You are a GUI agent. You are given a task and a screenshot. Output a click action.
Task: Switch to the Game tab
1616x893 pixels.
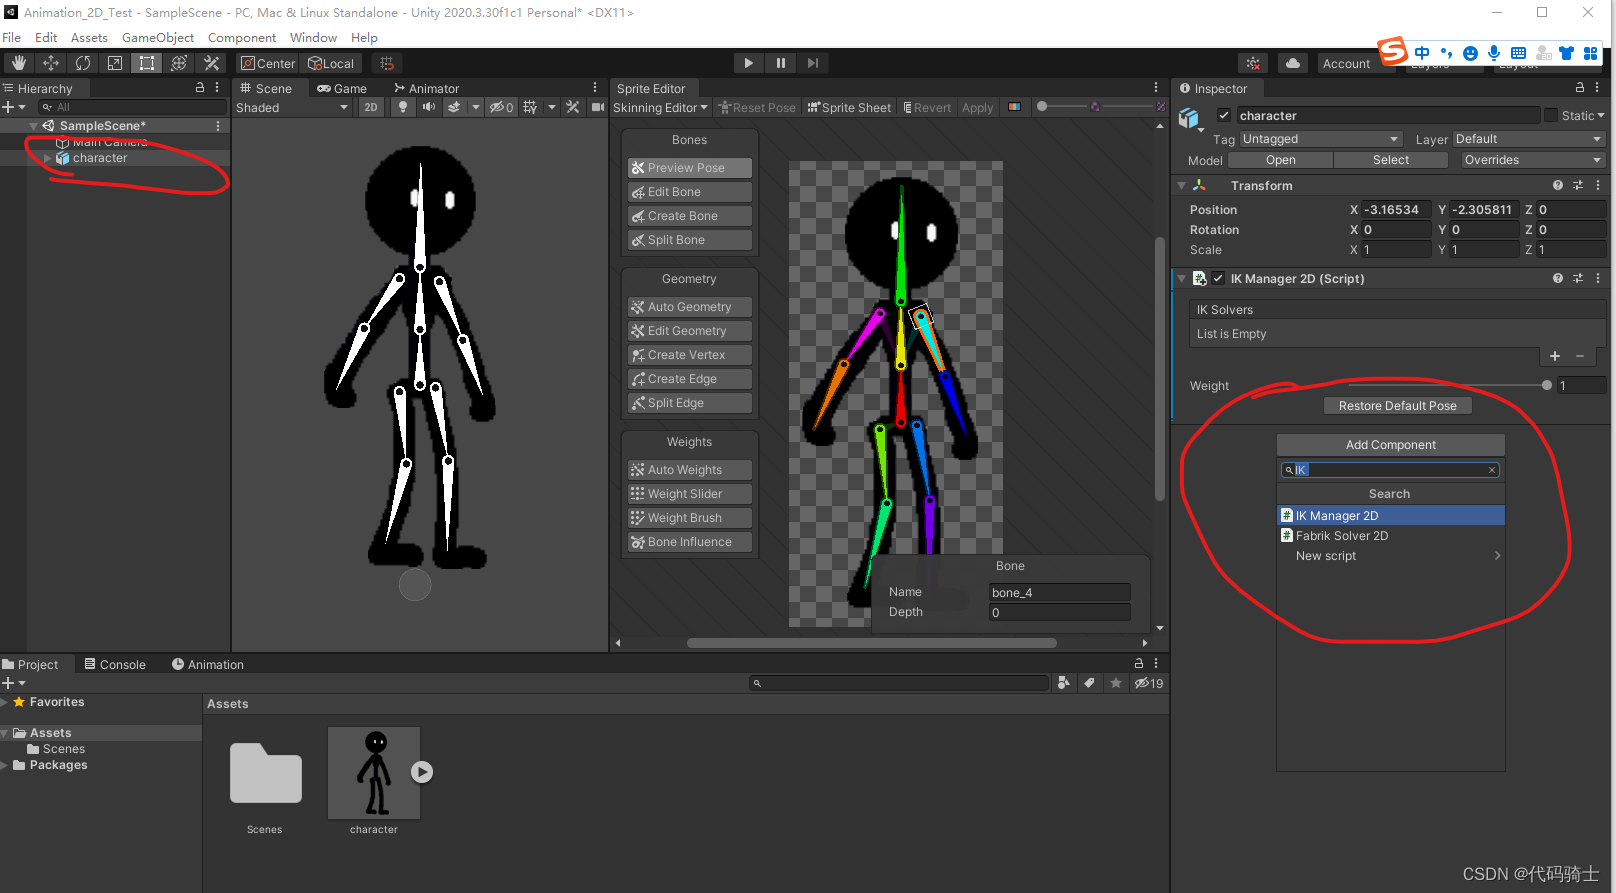click(x=342, y=88)
